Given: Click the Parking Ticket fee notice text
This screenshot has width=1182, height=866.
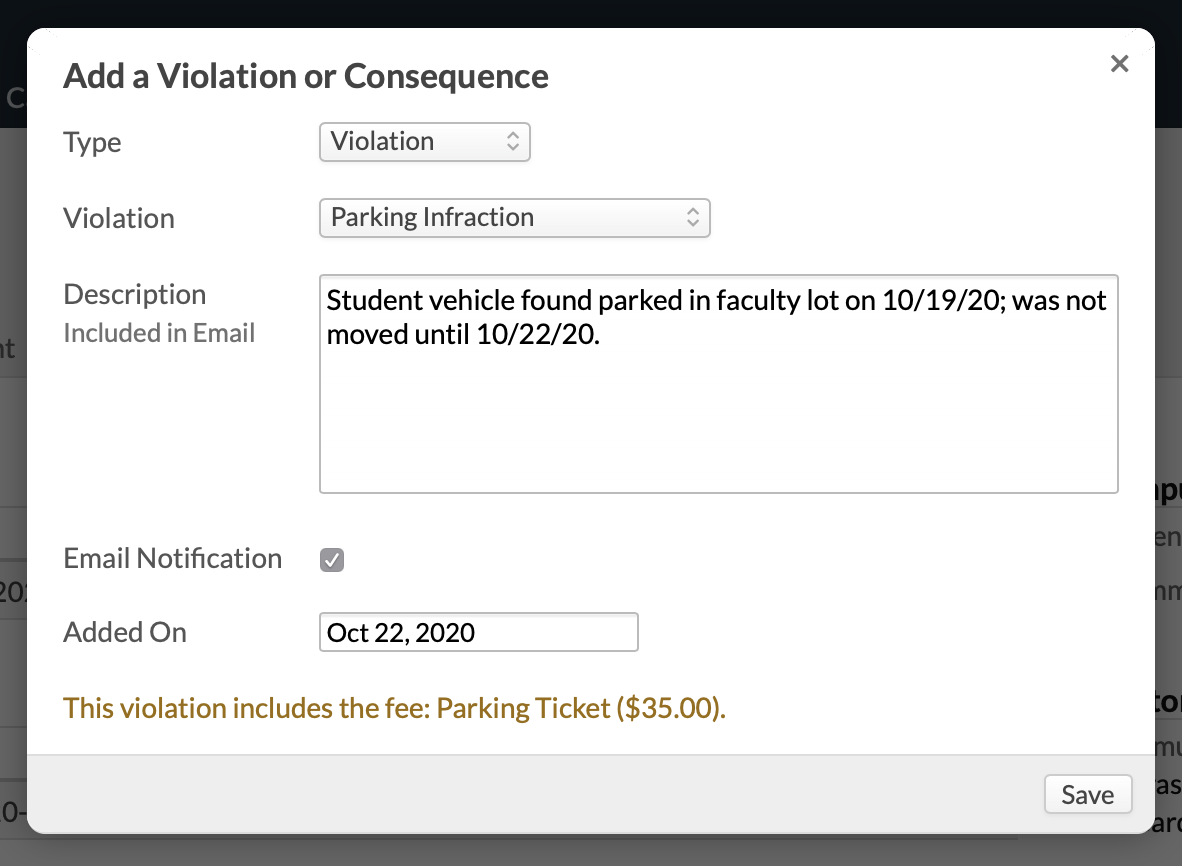Looking at the screenshot, I should pos(394,708).
